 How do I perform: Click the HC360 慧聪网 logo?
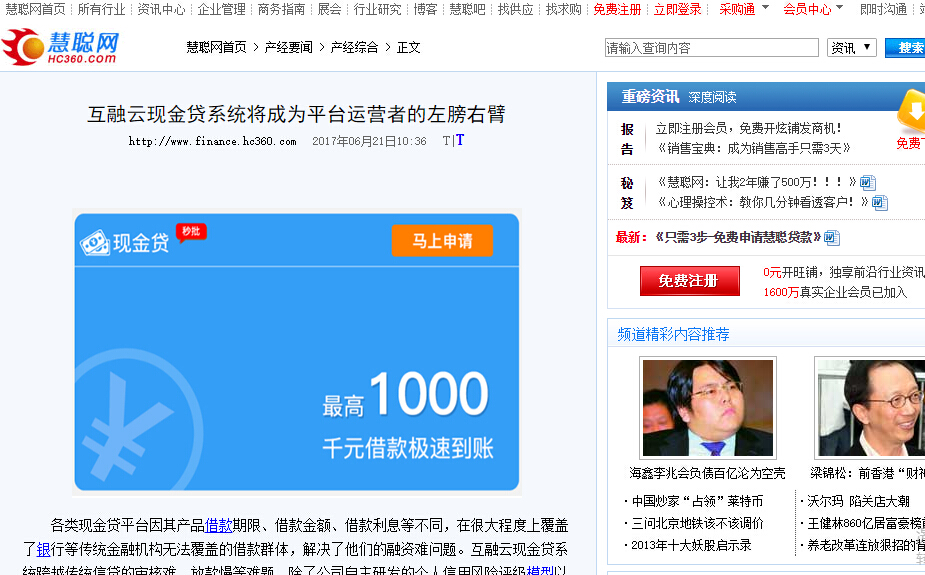(x=60, y=47)
